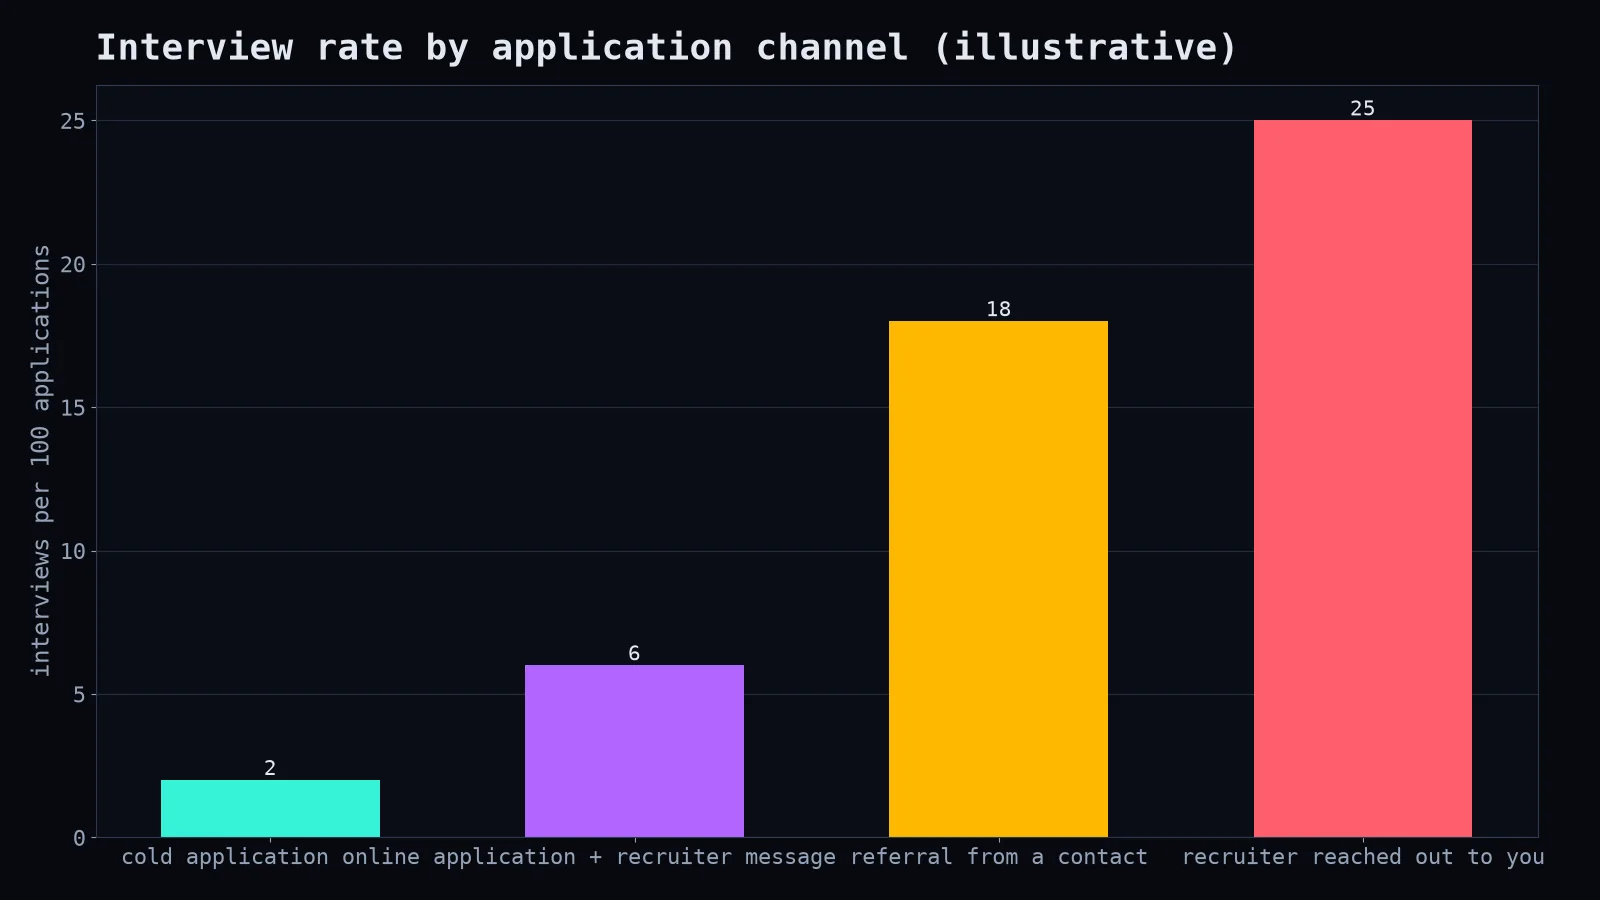This screenshot has width=1600, height=900.
Task: Click the 'recruiter reached out to you' label
Action: 1363,857
